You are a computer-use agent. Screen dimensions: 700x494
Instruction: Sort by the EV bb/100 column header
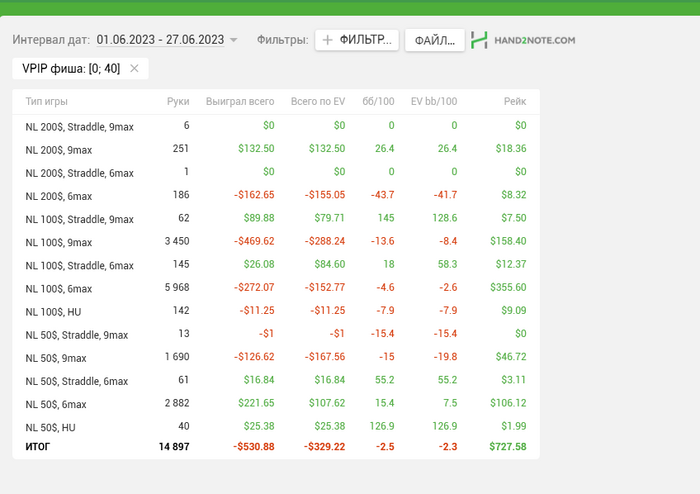[434, 101]
